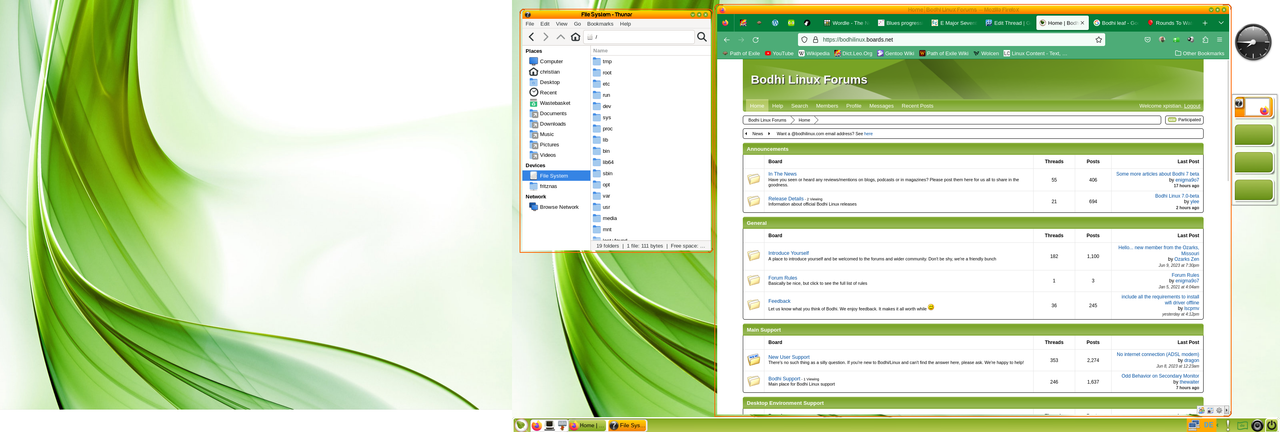The image size is (1280, 432).
Task: Open the New User Support board
Action: (x=789, y=357)
